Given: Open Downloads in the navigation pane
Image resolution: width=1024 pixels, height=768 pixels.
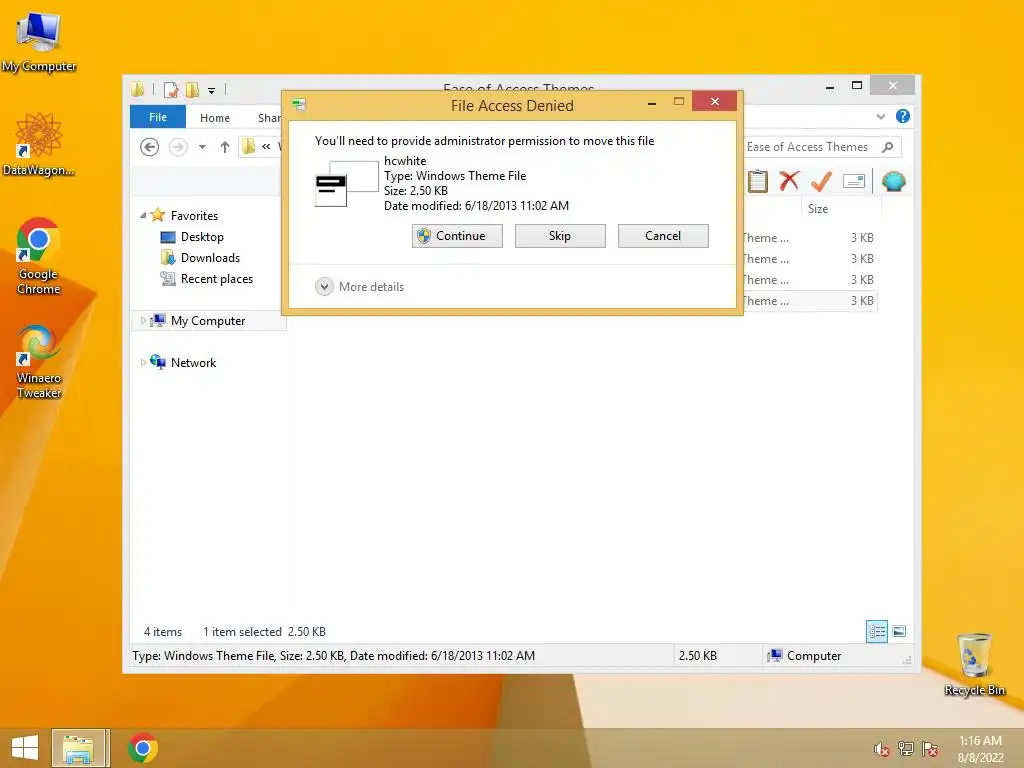Looking at the screenshot, I should [x=210, y=258].
